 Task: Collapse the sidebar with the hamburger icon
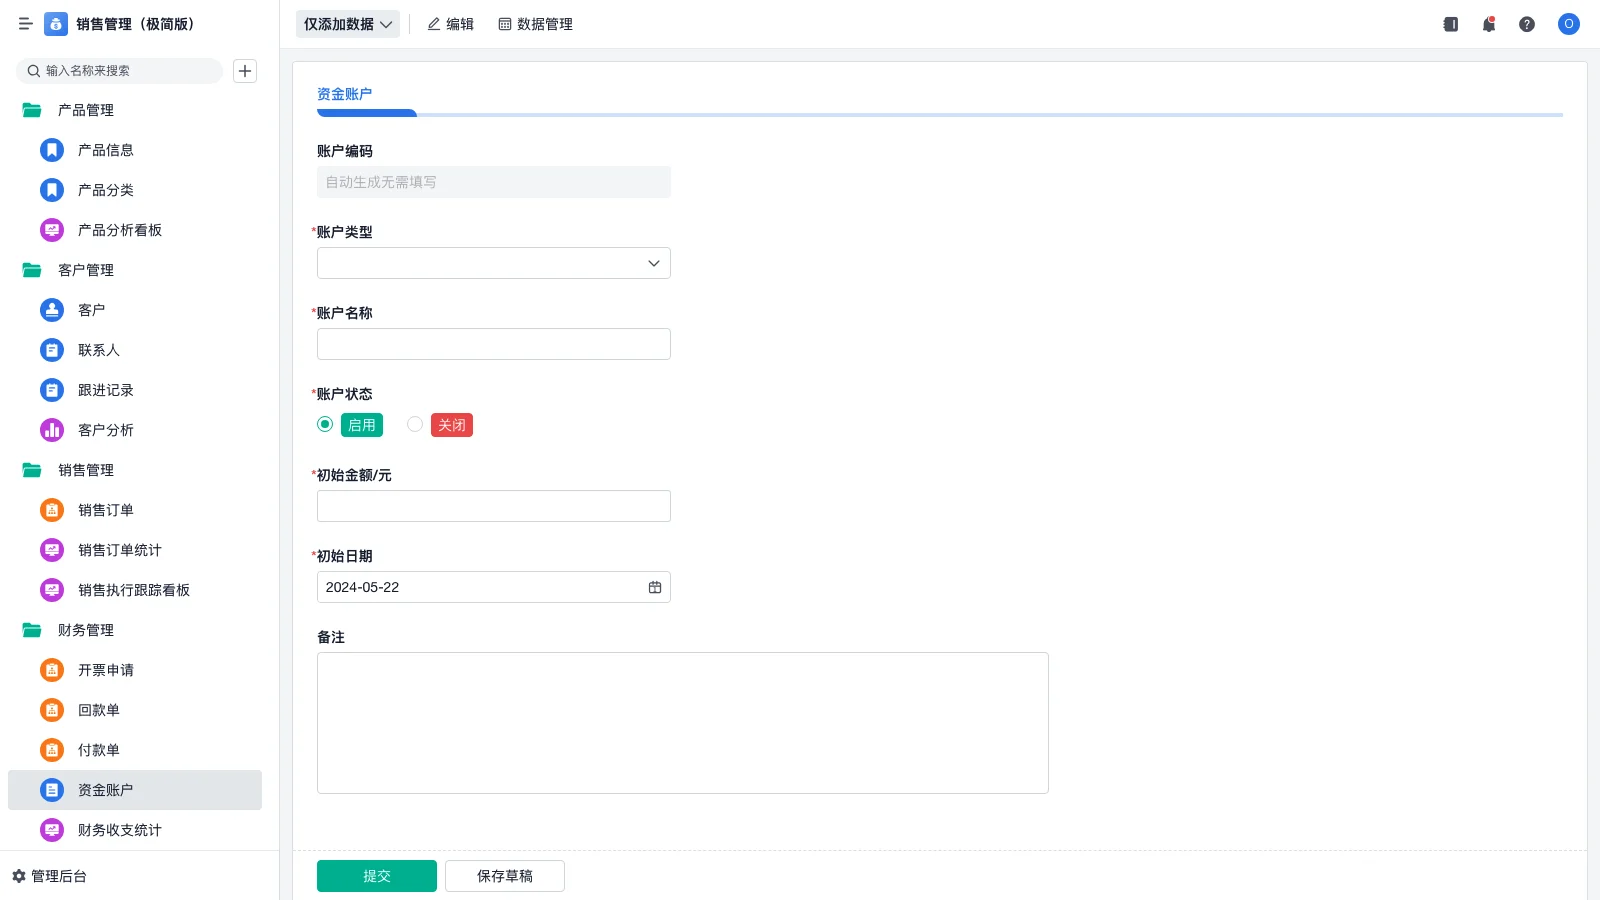tap(26, 24)
